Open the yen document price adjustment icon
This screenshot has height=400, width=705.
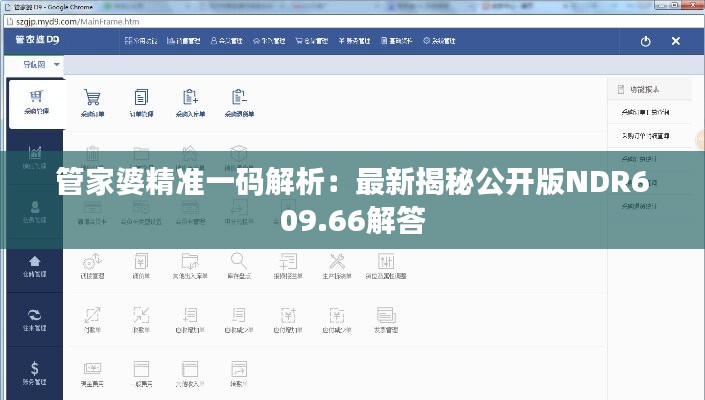tap(141, 261)
